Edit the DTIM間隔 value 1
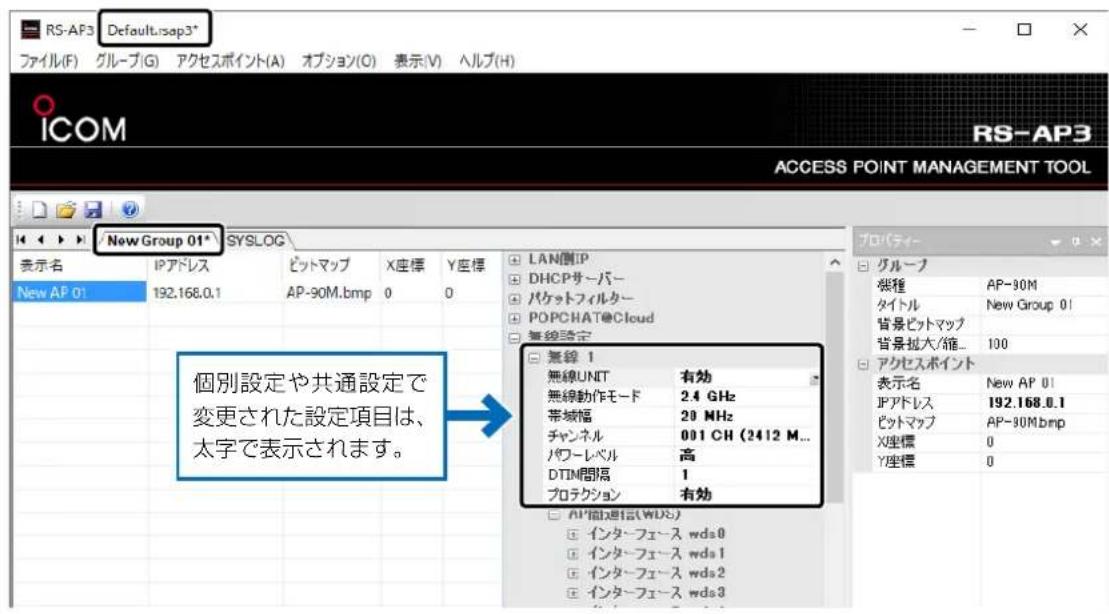 click(685, 475)
